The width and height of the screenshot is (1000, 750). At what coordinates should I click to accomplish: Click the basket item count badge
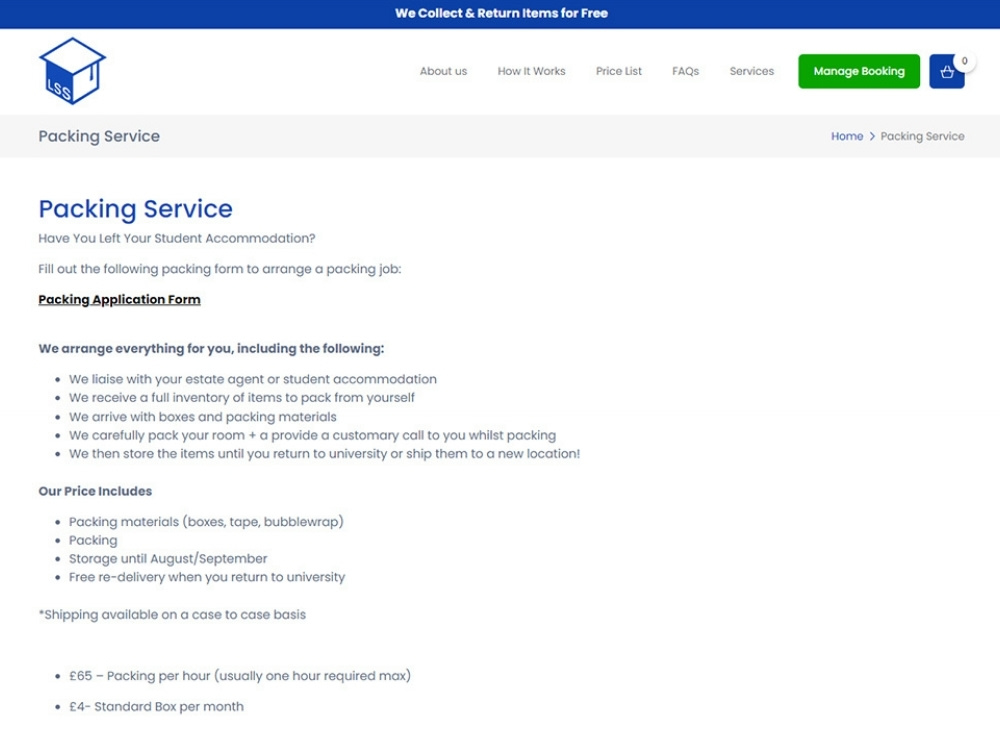click(x=964, y=61)
